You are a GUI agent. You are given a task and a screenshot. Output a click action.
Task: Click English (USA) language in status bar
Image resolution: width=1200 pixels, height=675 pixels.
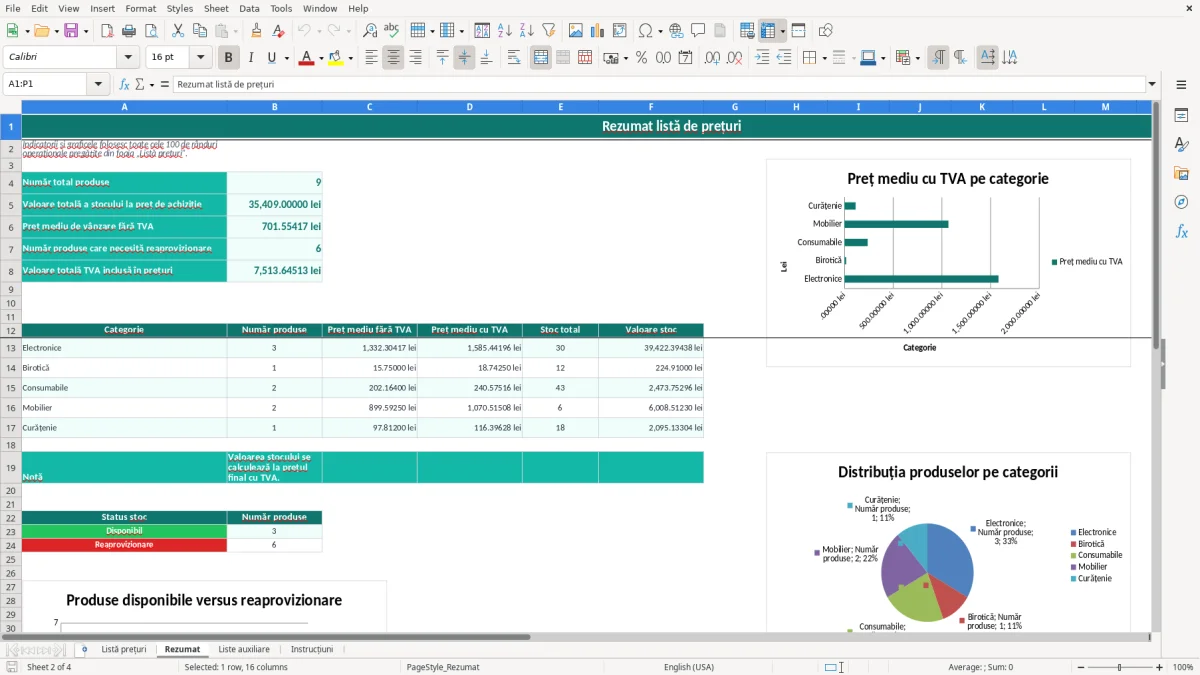(689, 667)
